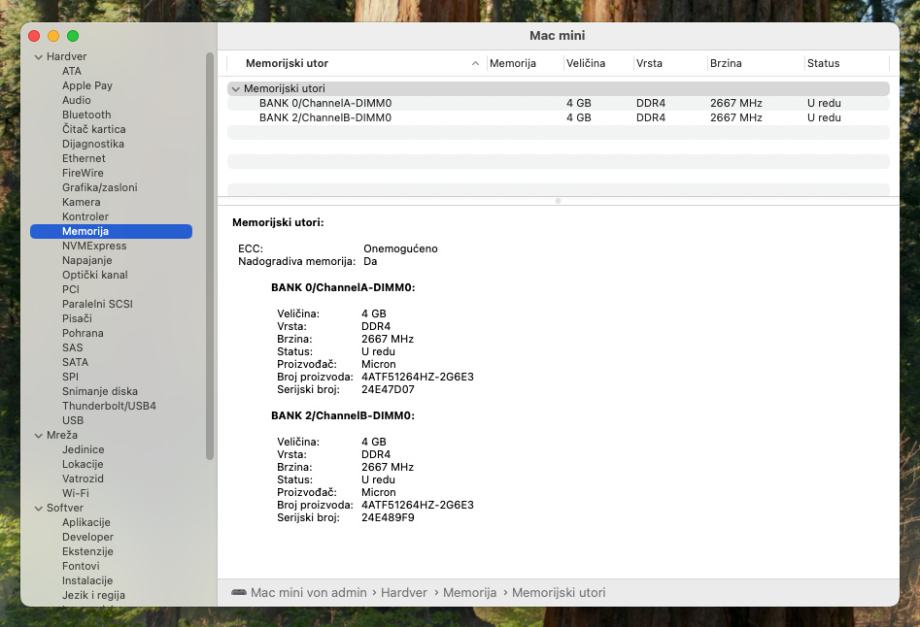Open the NVMExpress hardware entry
This screenshot has width=920, height=627.
94,246
